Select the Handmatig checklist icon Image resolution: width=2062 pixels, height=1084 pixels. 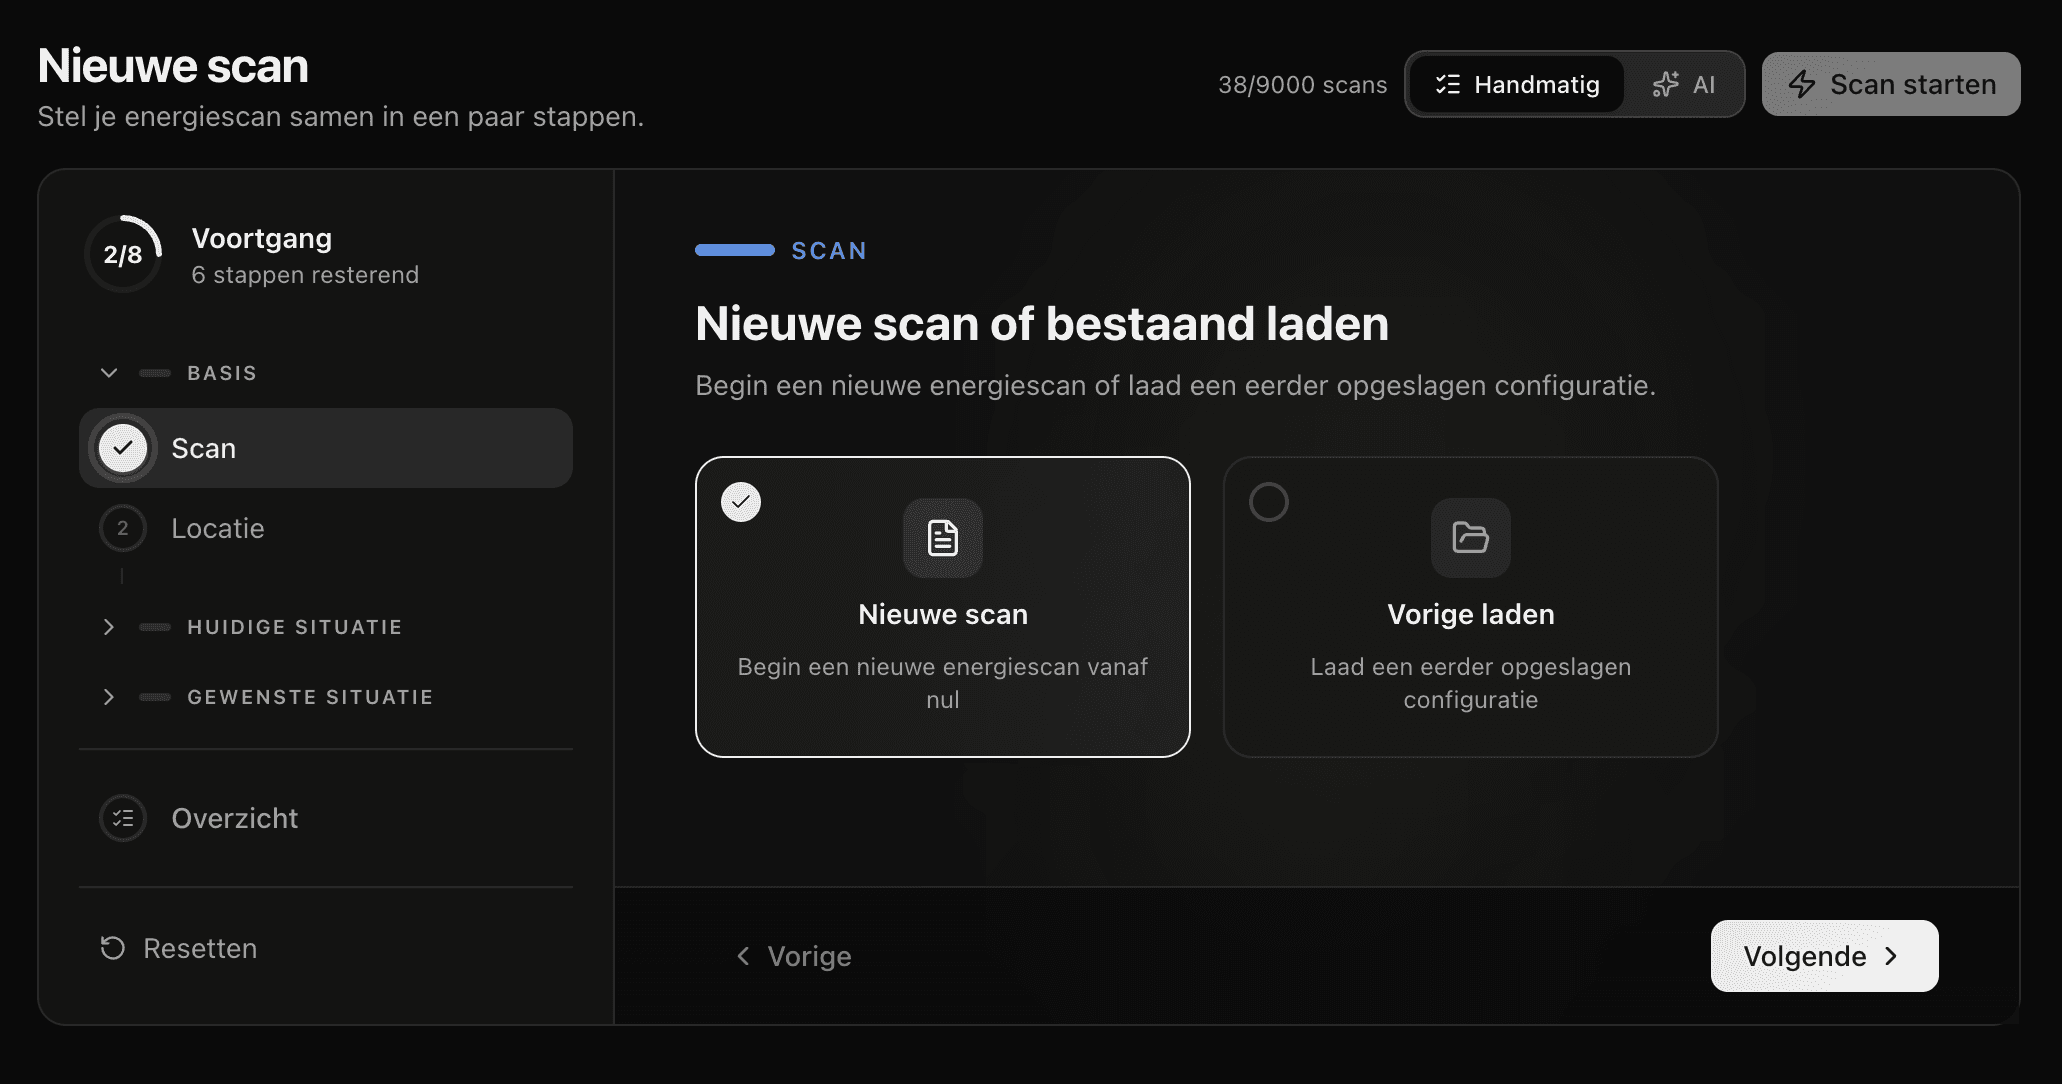tap(1447, 84)
